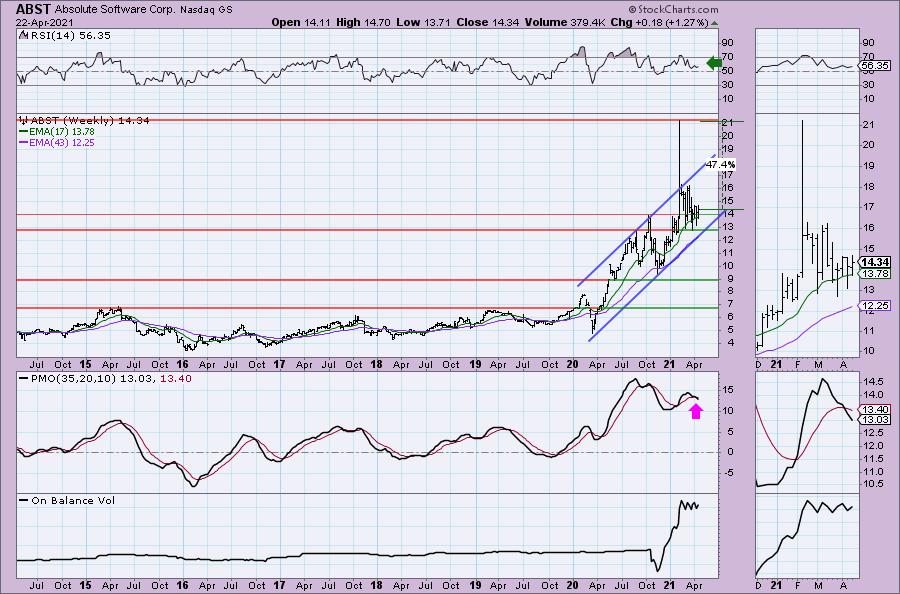Viewport: 900px width, 594px height.
Task: Click the small chart-type icon before RSI(14)
Action: pyautogui.click(x=23, y=35)
